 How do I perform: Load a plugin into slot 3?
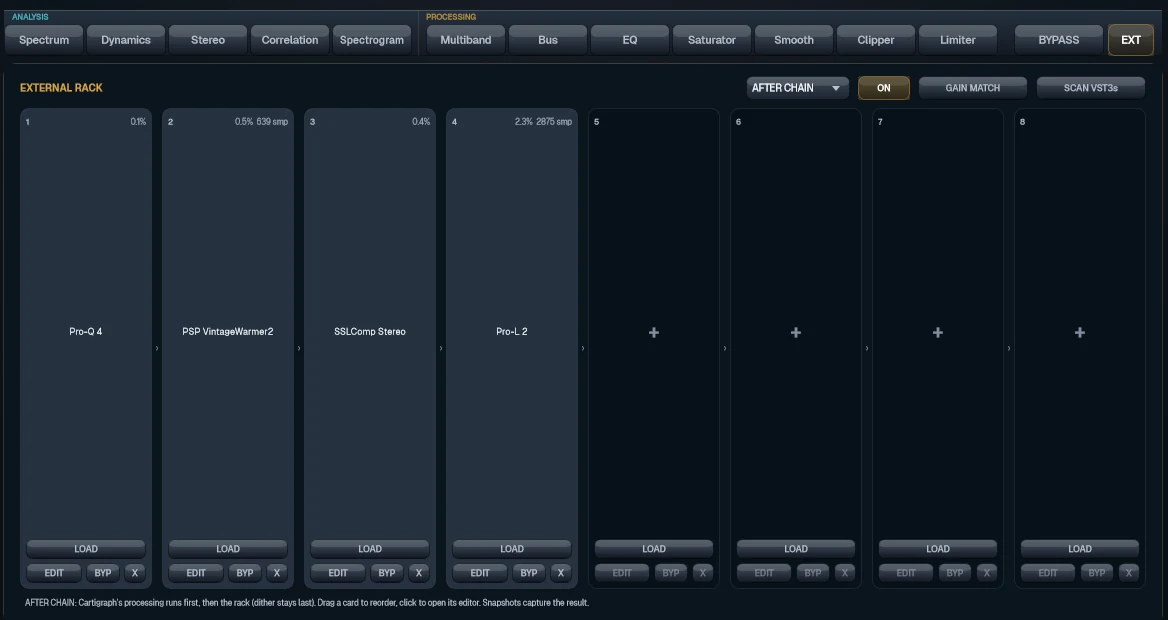[x=369, y=549]
